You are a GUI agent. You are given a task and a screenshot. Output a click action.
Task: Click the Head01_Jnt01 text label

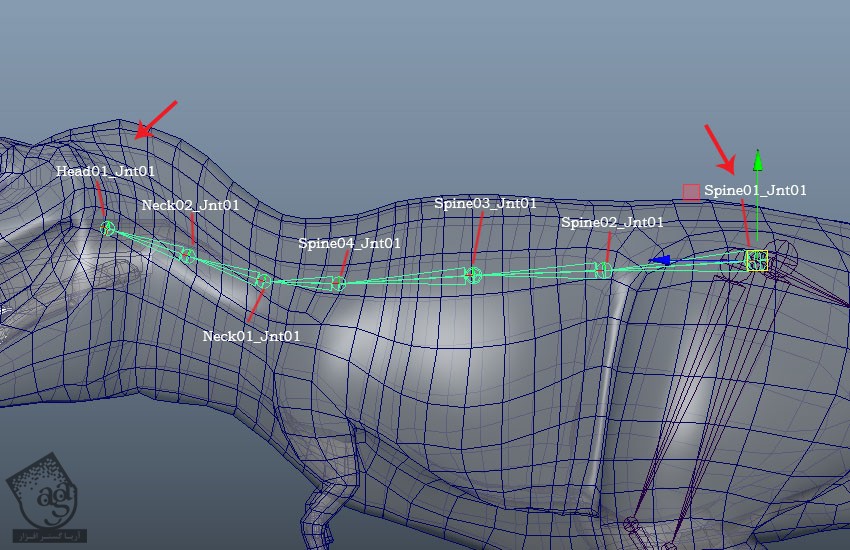tap(105, 171)
